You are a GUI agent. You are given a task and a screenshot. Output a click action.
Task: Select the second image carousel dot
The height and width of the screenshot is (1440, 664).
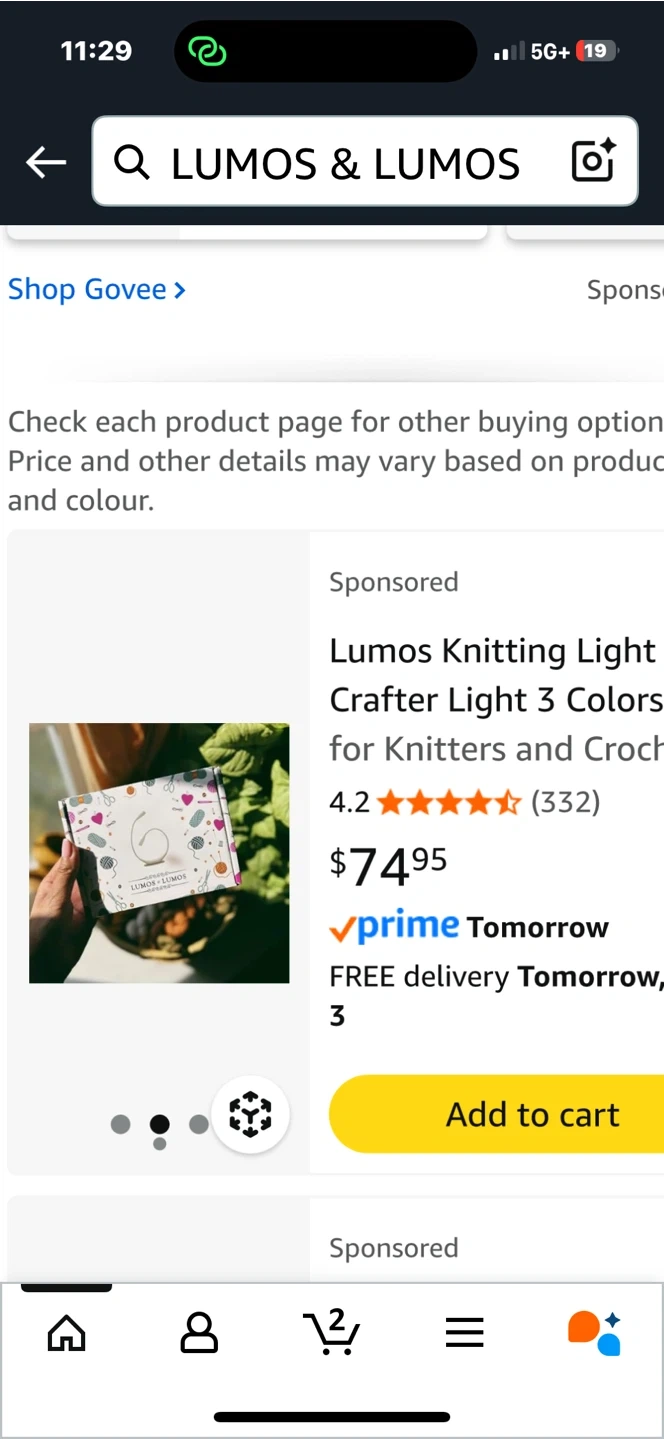point(159,1124)
